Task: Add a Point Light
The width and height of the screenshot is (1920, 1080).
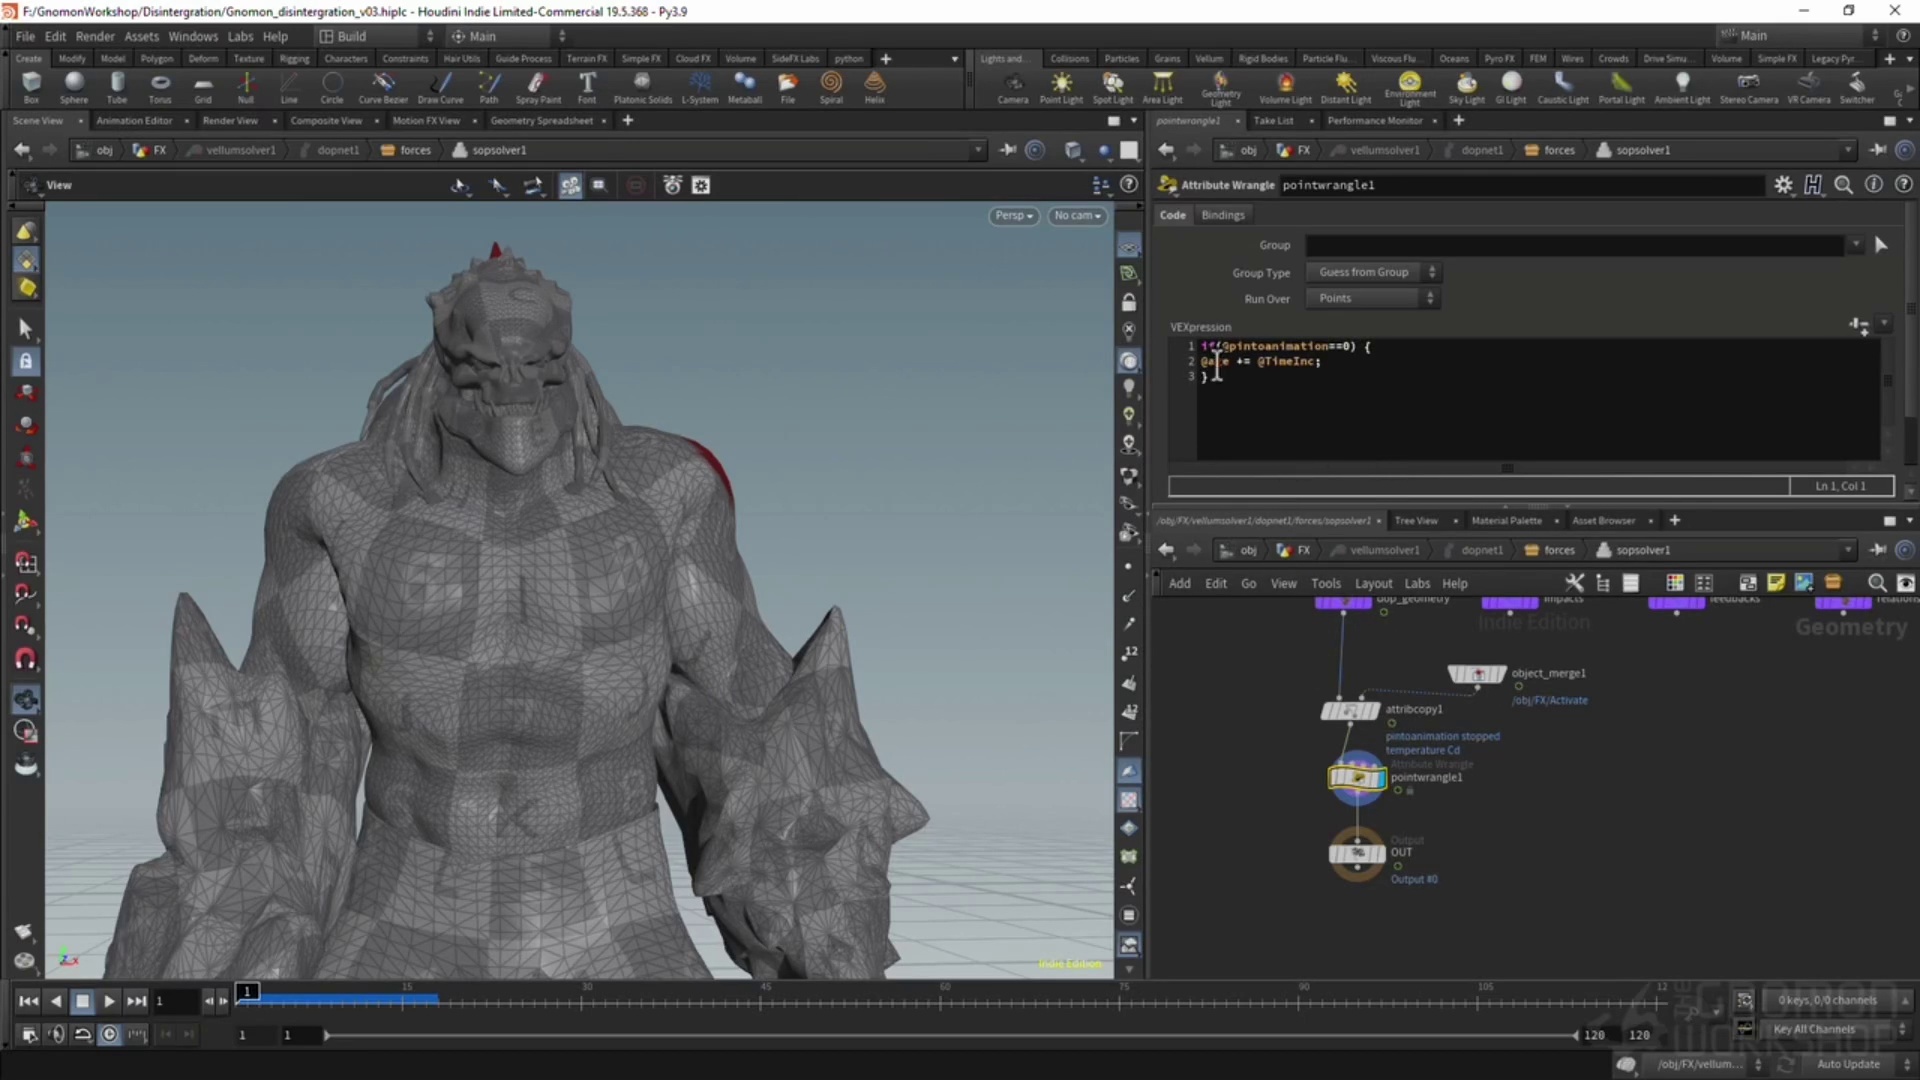Action: (x=1061, y=88)
